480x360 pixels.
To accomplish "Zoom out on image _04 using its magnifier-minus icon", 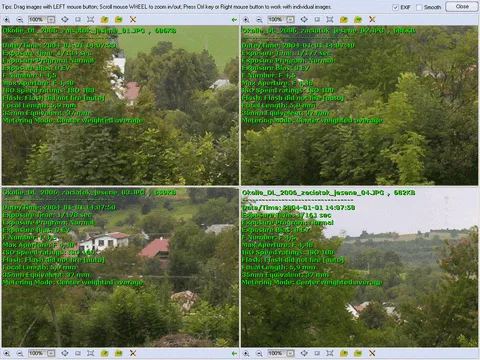I will 259,353.
